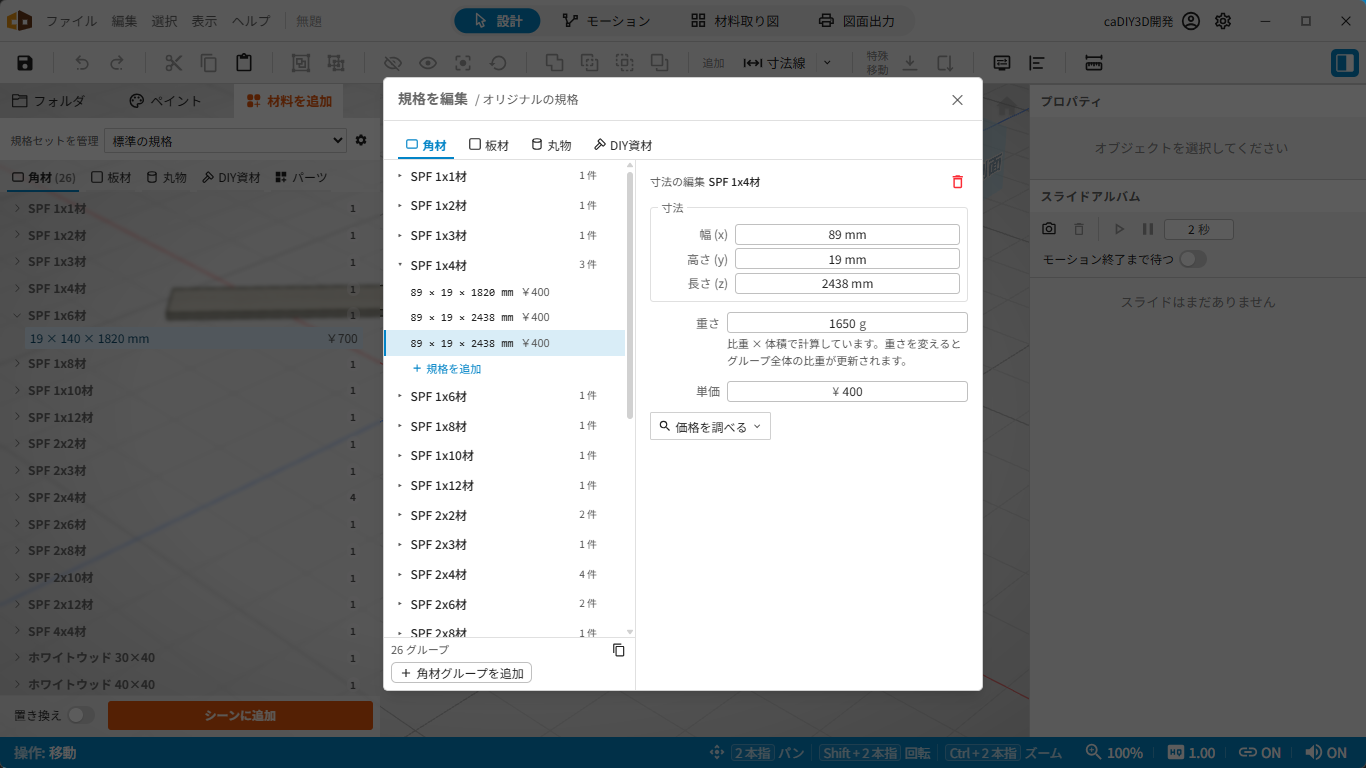Click the シーンに追加 button
Image resolution: width=1366 pixels, height=768 pixels.
240,715
